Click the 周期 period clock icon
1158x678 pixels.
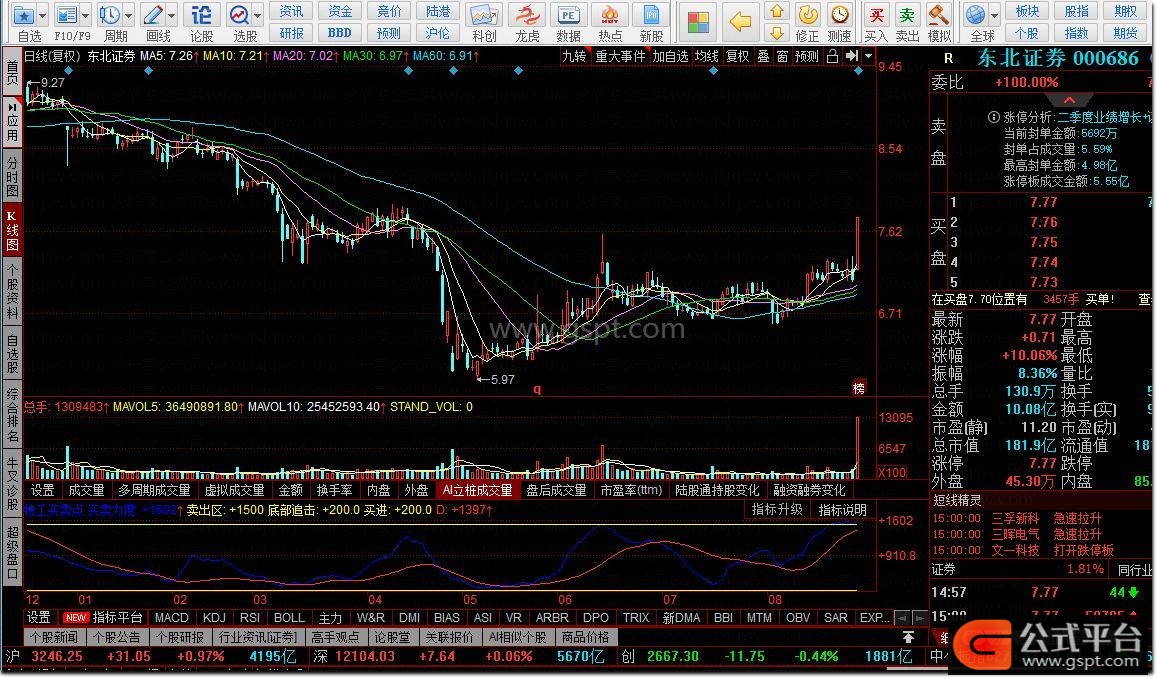pos(109,15)
